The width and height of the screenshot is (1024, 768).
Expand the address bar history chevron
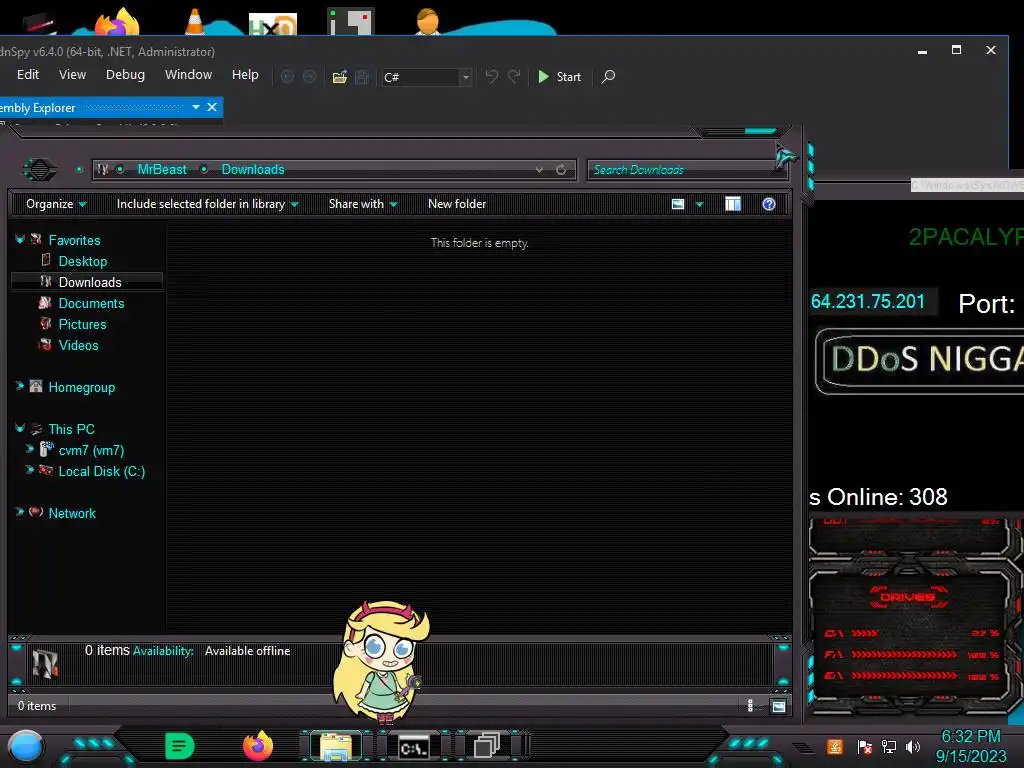click(x=539, y=170)
